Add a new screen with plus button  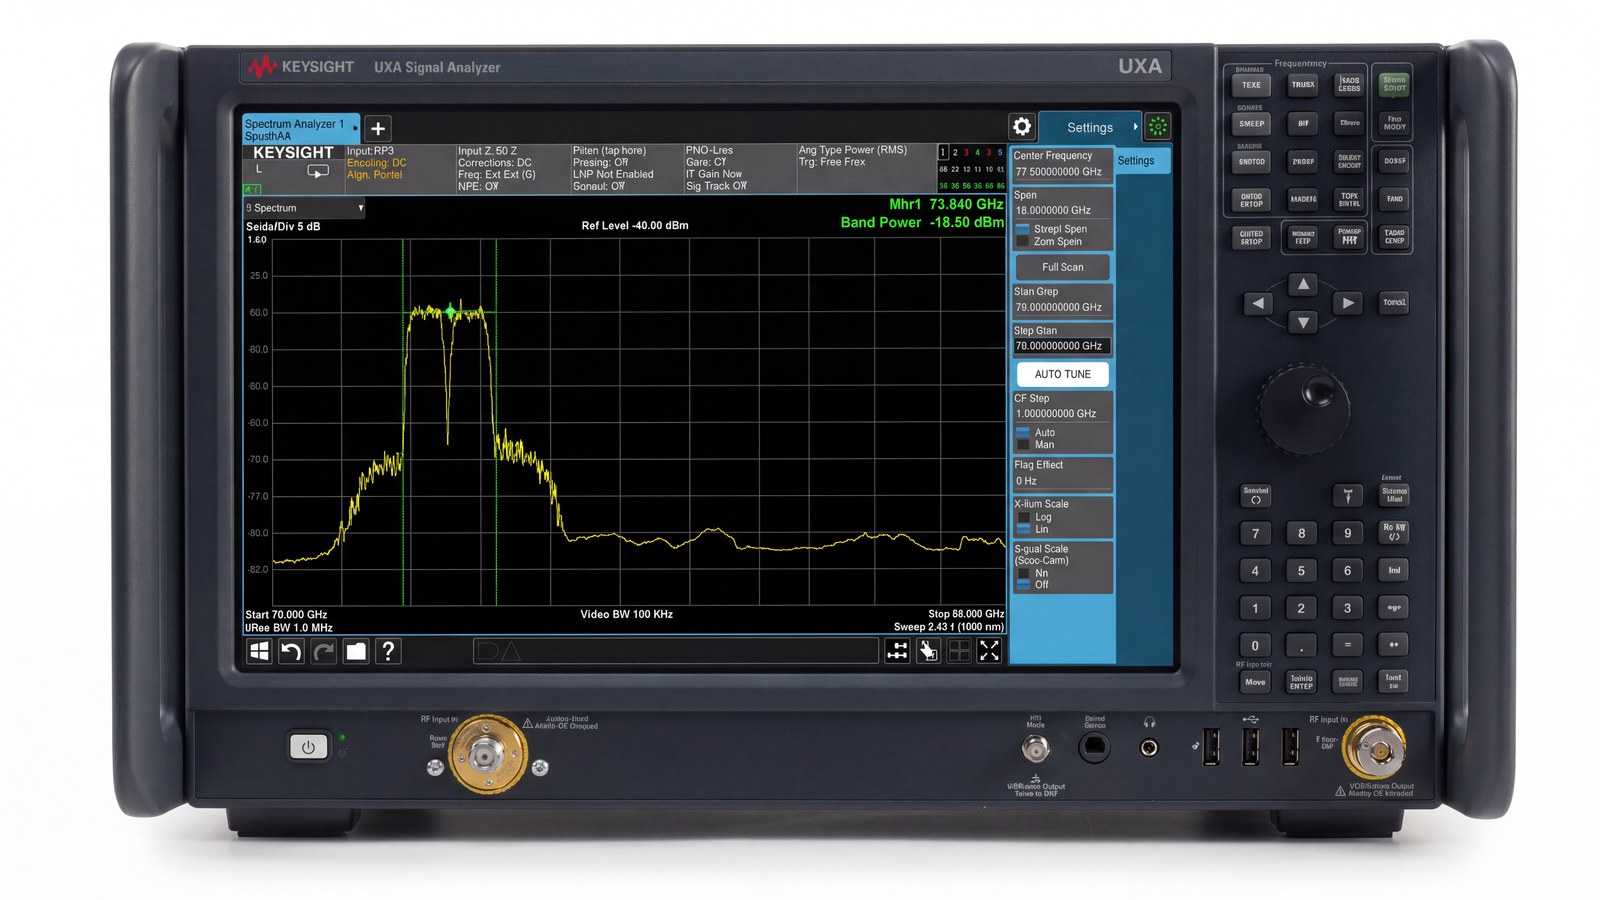click(378, 128)
